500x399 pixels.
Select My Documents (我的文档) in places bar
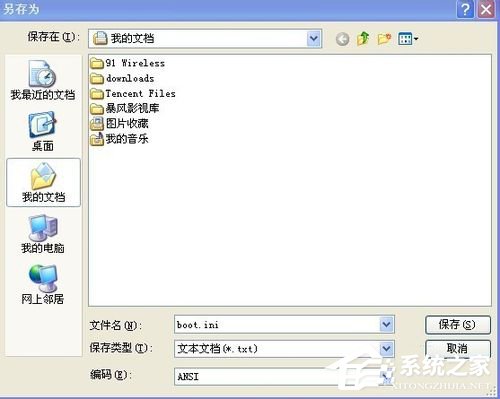pos(43,183)
